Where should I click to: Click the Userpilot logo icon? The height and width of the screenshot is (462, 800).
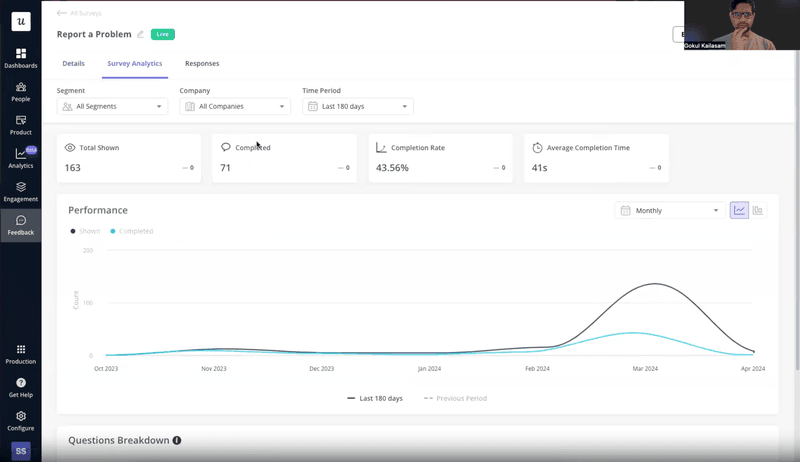(x=21, y=21)
